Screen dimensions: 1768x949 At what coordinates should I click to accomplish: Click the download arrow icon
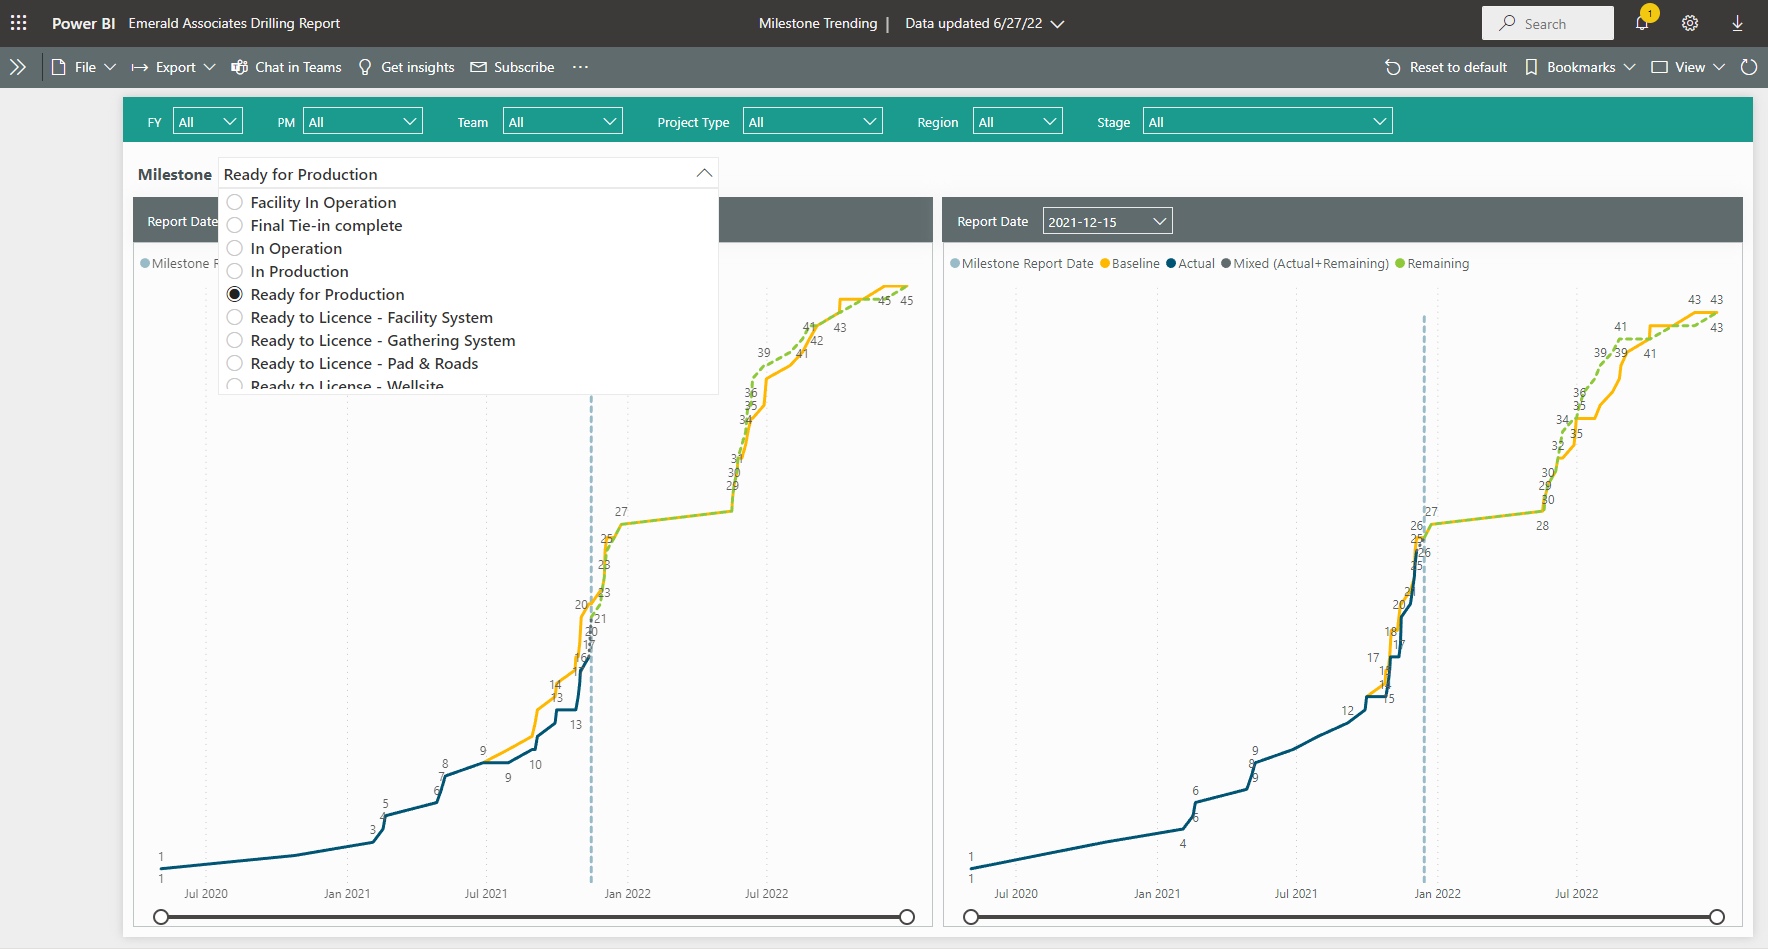click(1737, 23)
